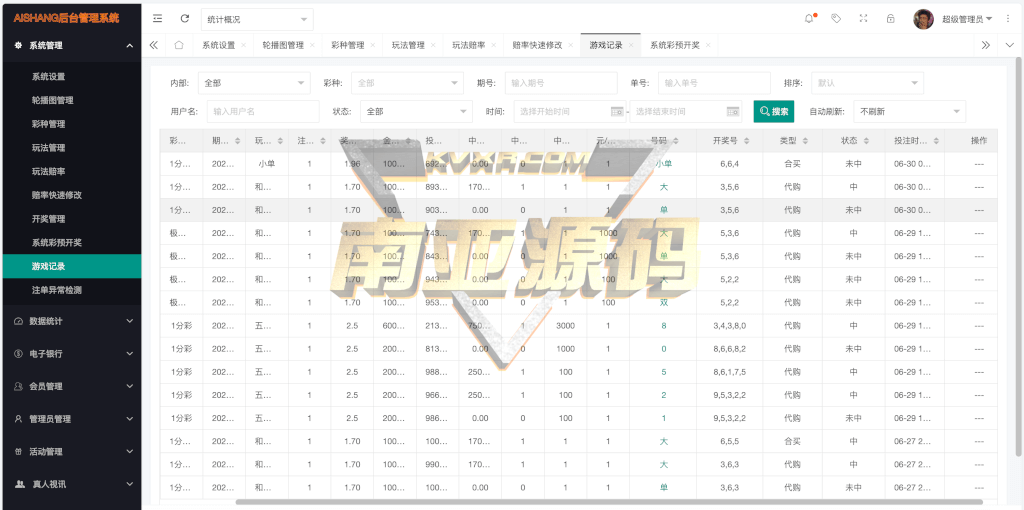Sort by 类型 column arrows
The width and height of the screenshot is (1024, 510).
(x=805, y=140)
